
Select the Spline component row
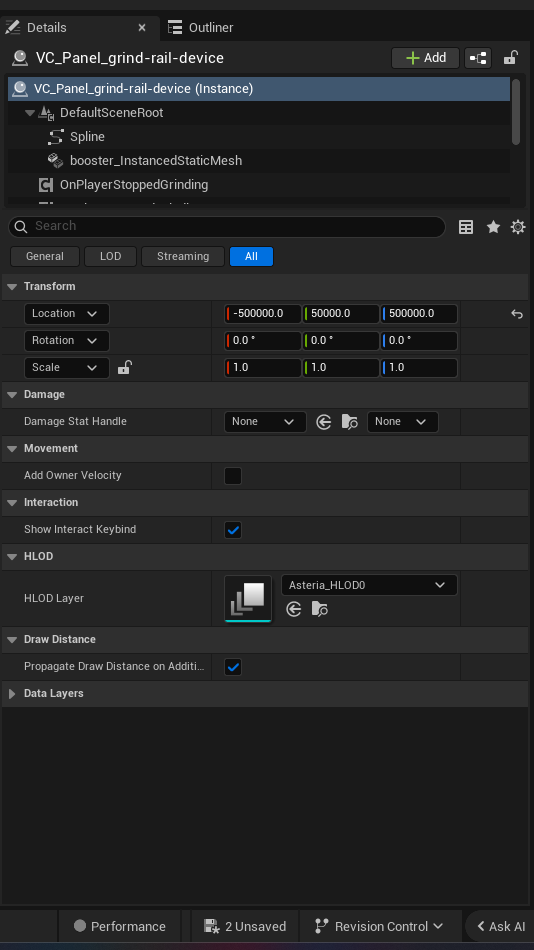[x=259, y=137]
